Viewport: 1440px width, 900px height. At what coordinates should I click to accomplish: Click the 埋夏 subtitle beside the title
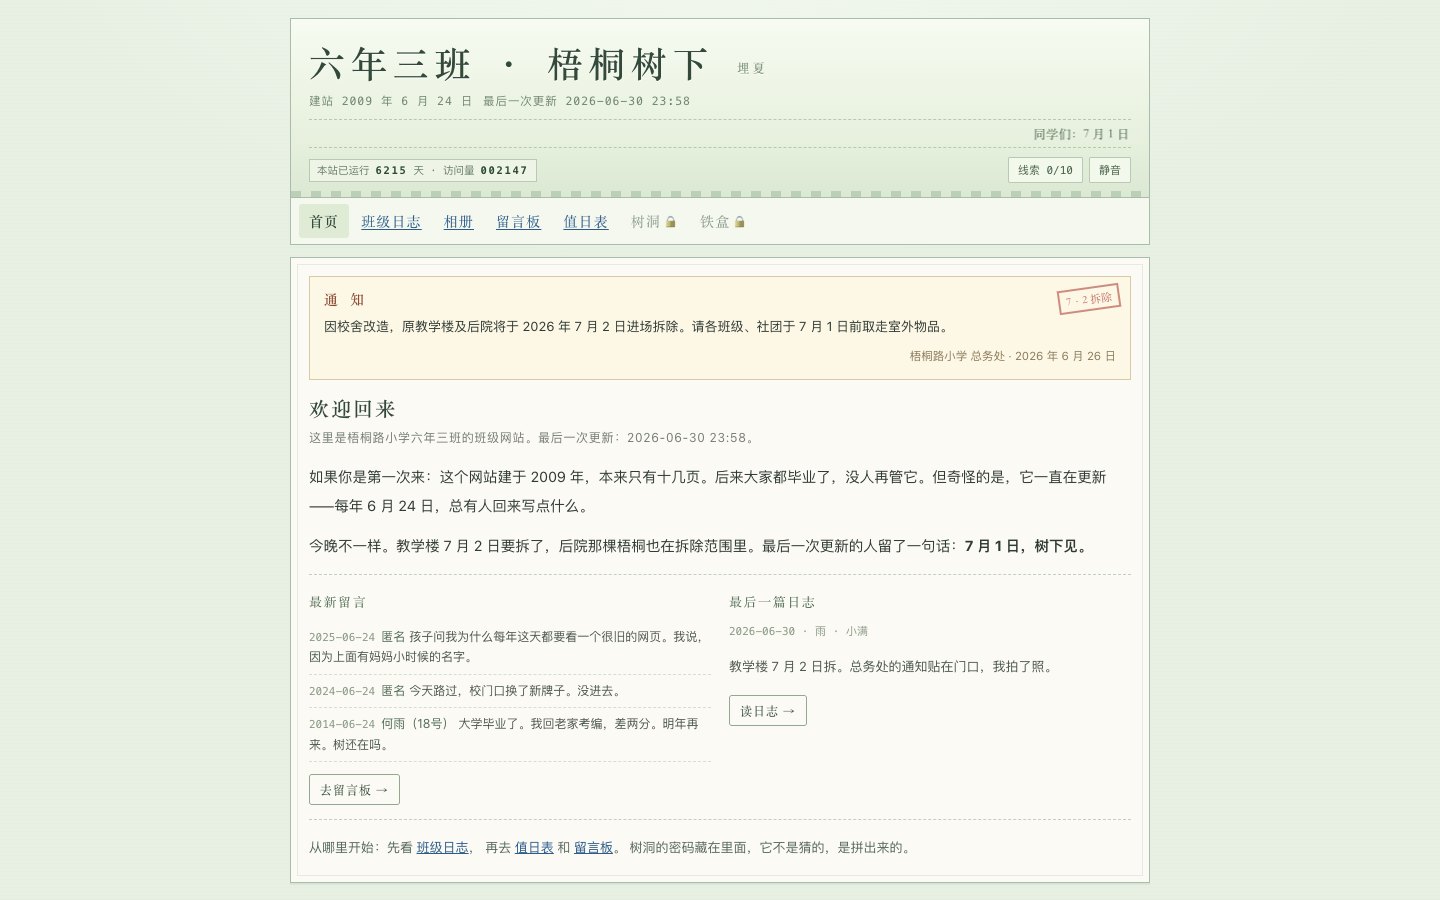point(751,69)
